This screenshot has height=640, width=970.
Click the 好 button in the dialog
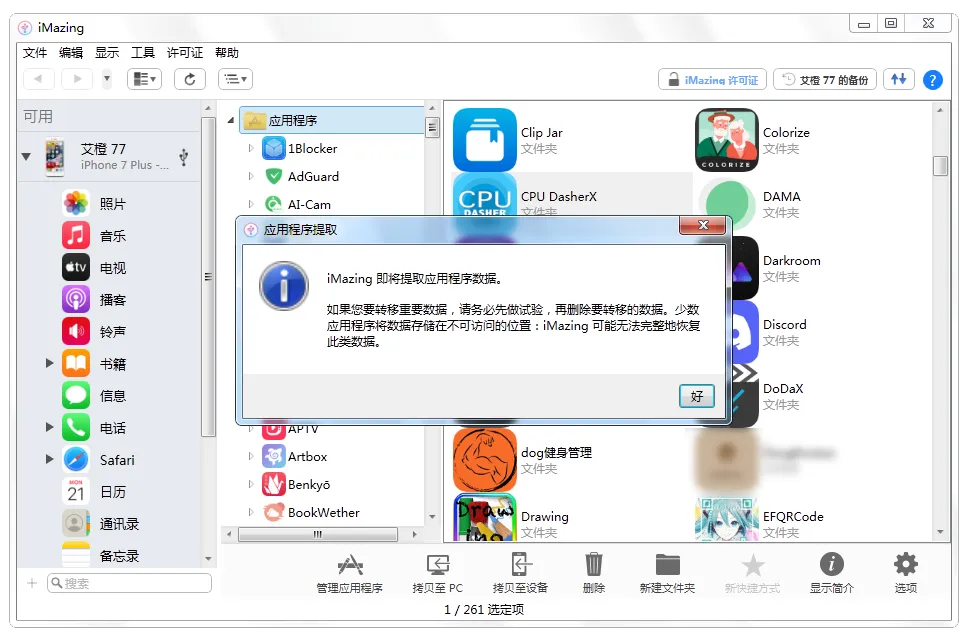[x=697, y=396]
